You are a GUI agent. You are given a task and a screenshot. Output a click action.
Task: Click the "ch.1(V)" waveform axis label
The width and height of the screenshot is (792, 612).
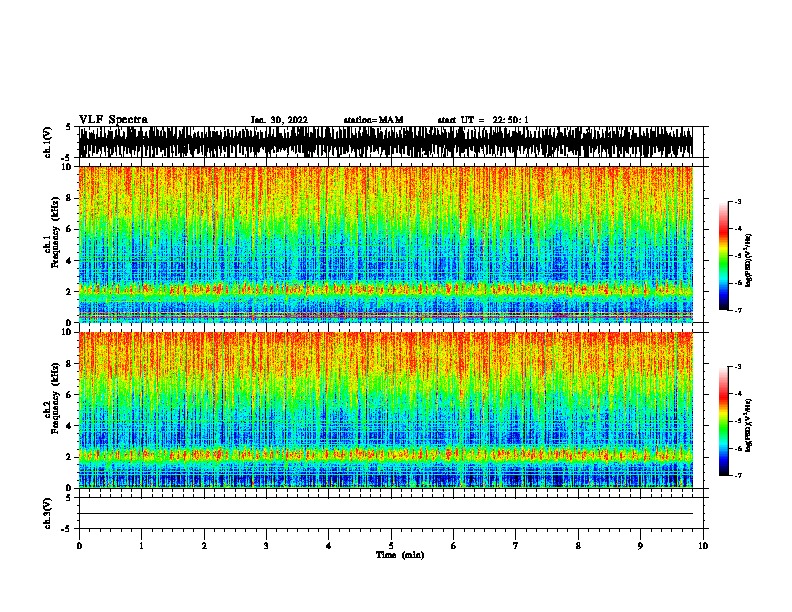coord(48,142)
